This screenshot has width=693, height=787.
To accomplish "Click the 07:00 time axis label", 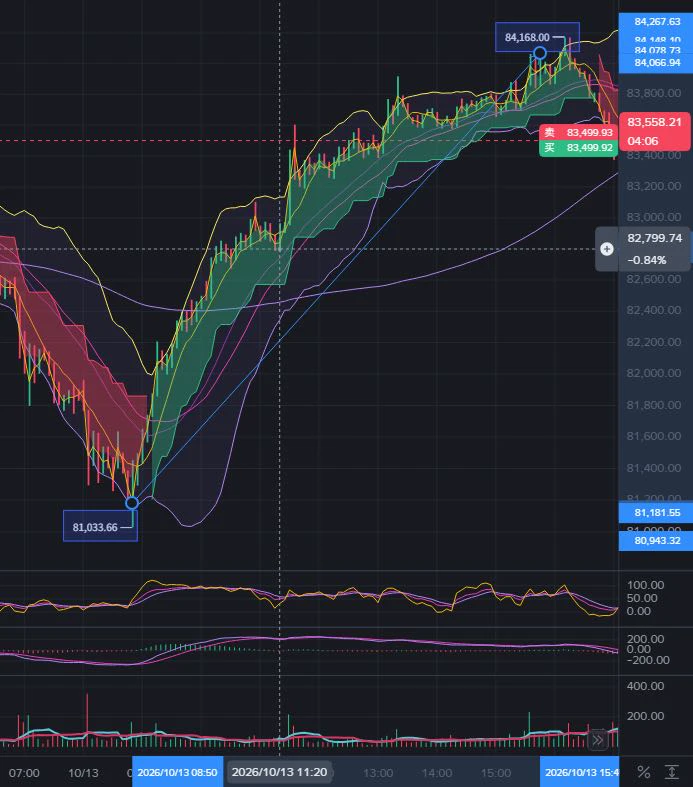I will [x=24, y=773].
